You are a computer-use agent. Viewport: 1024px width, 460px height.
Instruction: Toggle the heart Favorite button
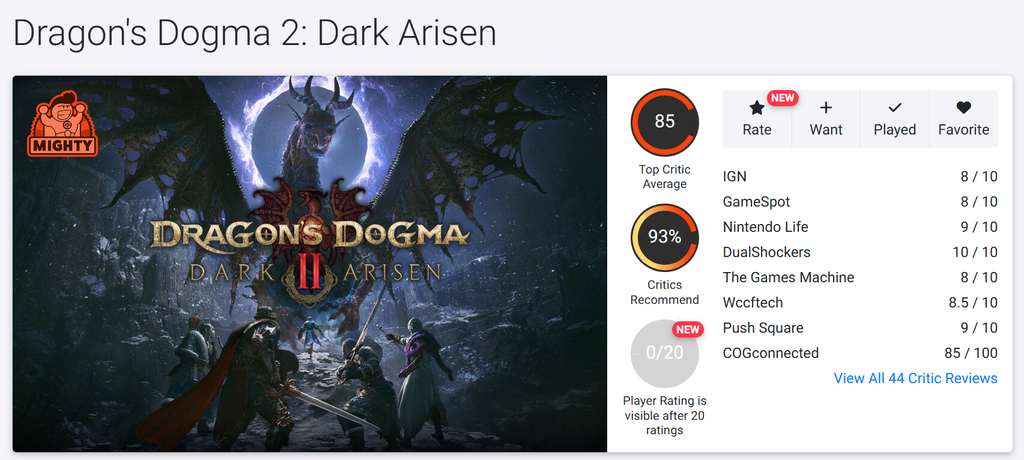tap(963, 119)
